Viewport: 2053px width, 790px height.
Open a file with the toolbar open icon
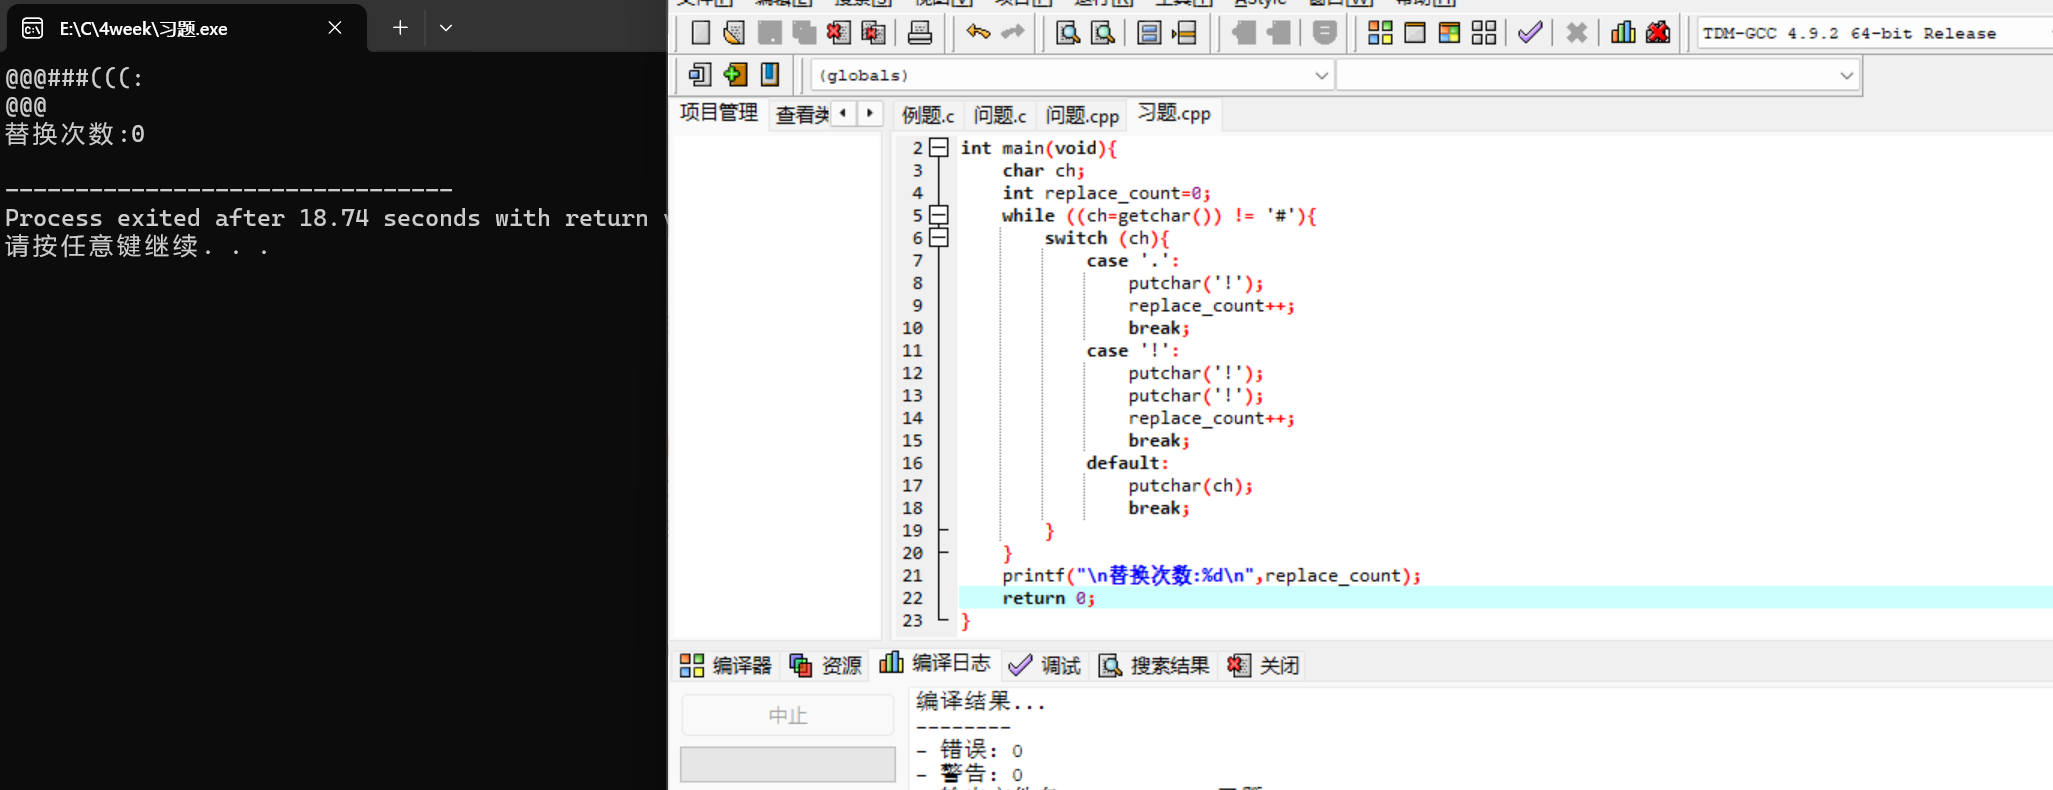[734, 33]
